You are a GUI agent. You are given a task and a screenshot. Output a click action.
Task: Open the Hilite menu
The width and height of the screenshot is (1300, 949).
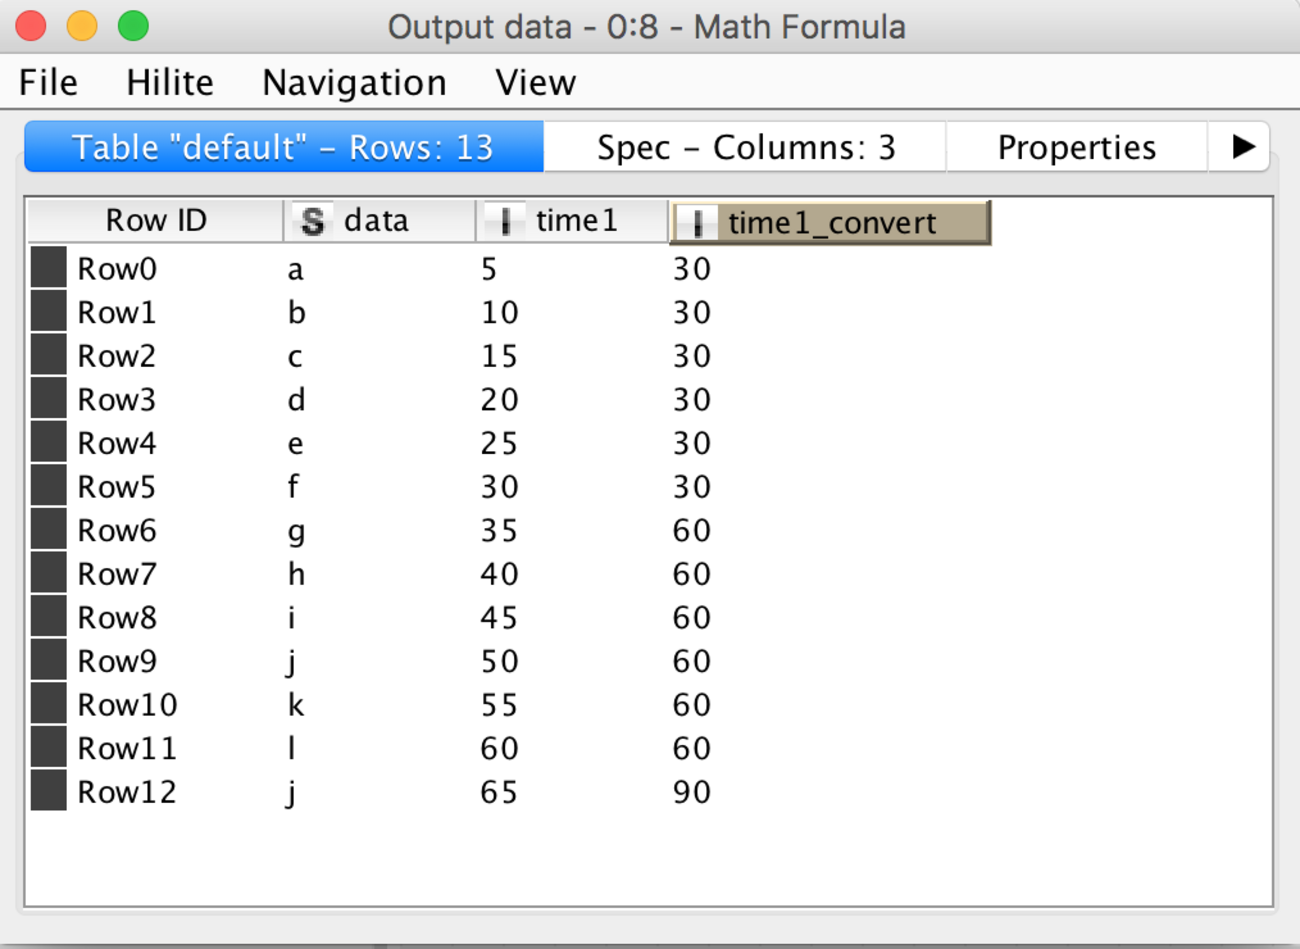170,82
